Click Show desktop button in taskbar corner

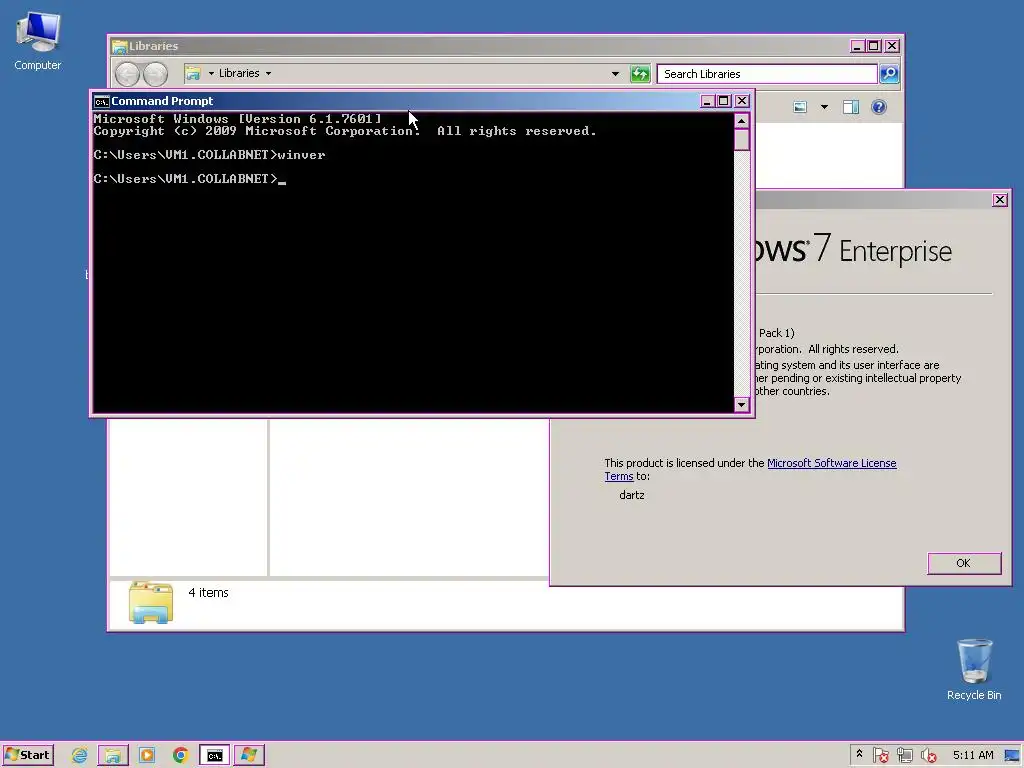(x=1012, y=756)
